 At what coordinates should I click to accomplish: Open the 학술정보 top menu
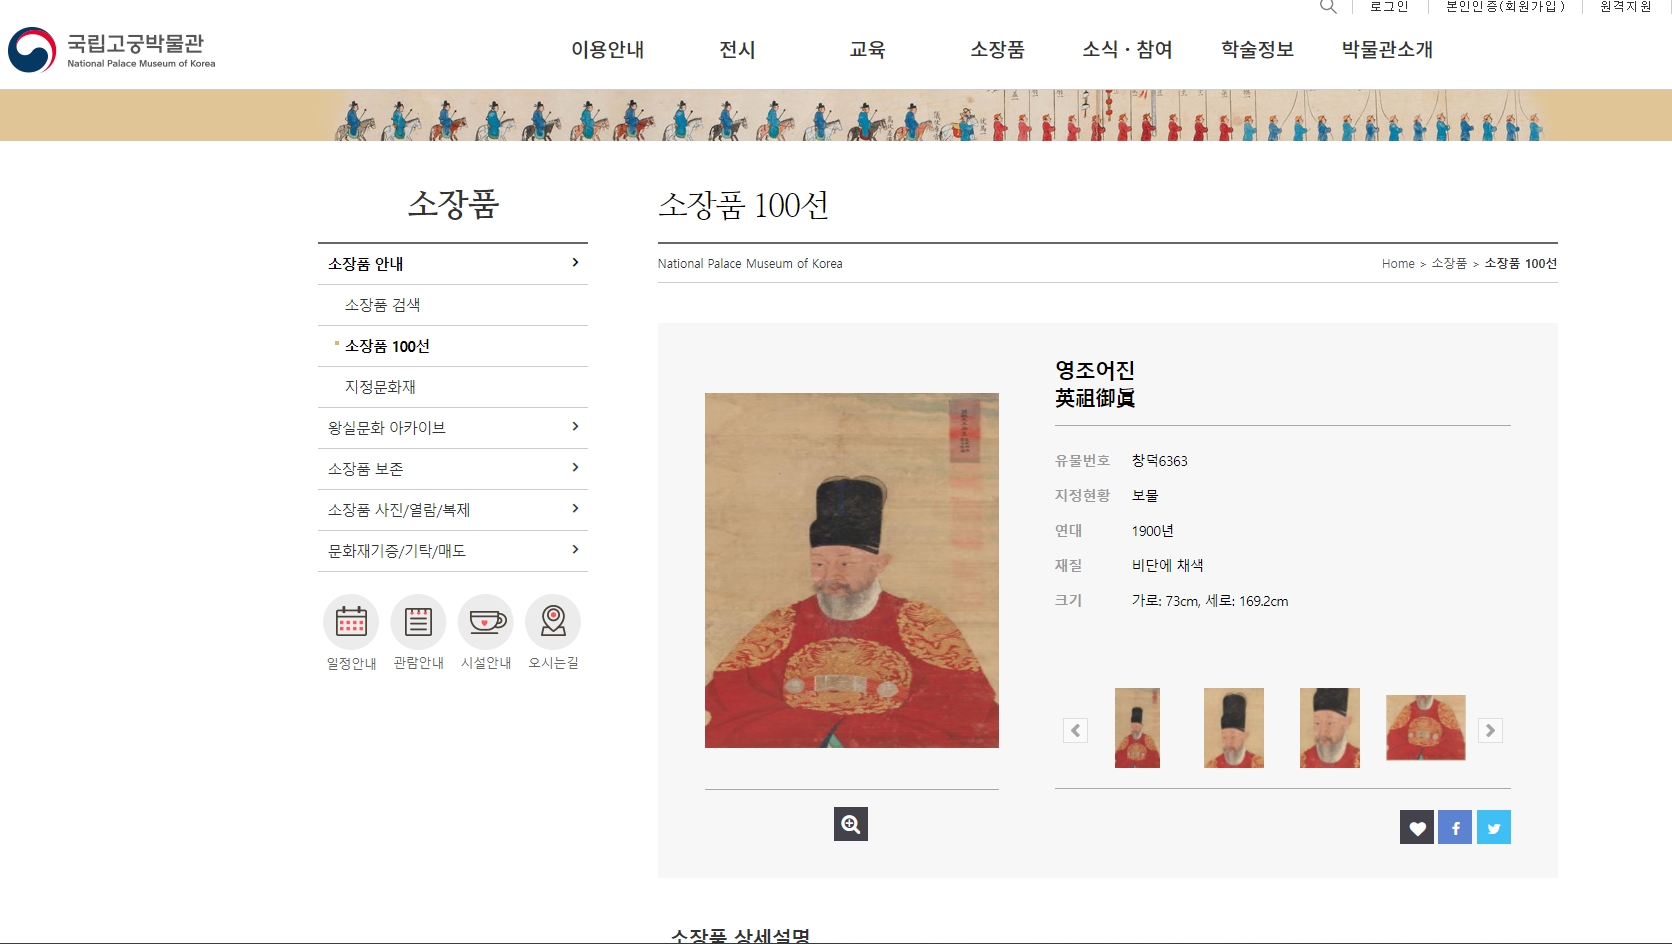point(1257,49)
